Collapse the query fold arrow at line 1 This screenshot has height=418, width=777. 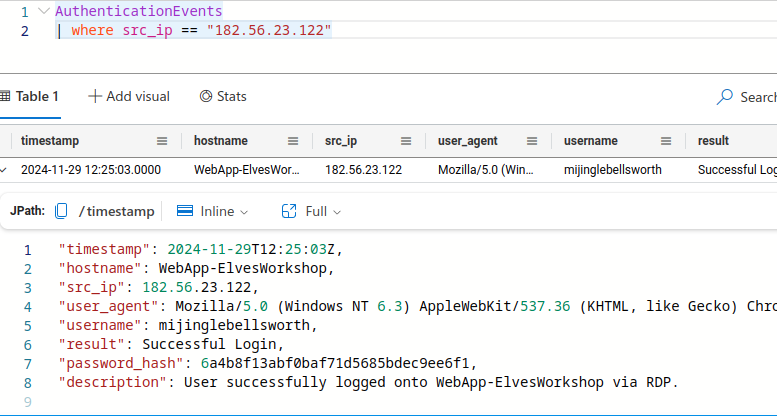tap(41, 11)
